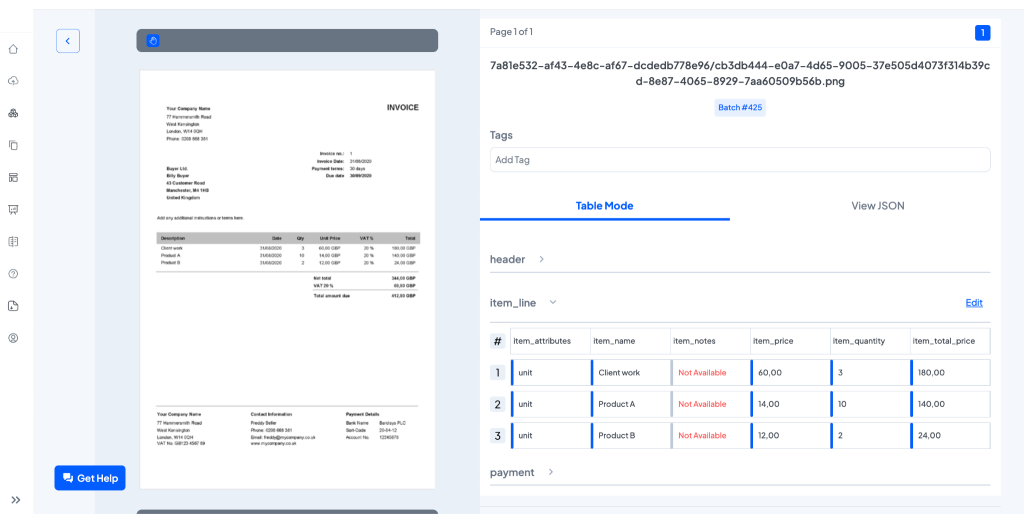
Task: Click the Batch #425 badge
Action: pyautogui.click(x=740, y=107)
